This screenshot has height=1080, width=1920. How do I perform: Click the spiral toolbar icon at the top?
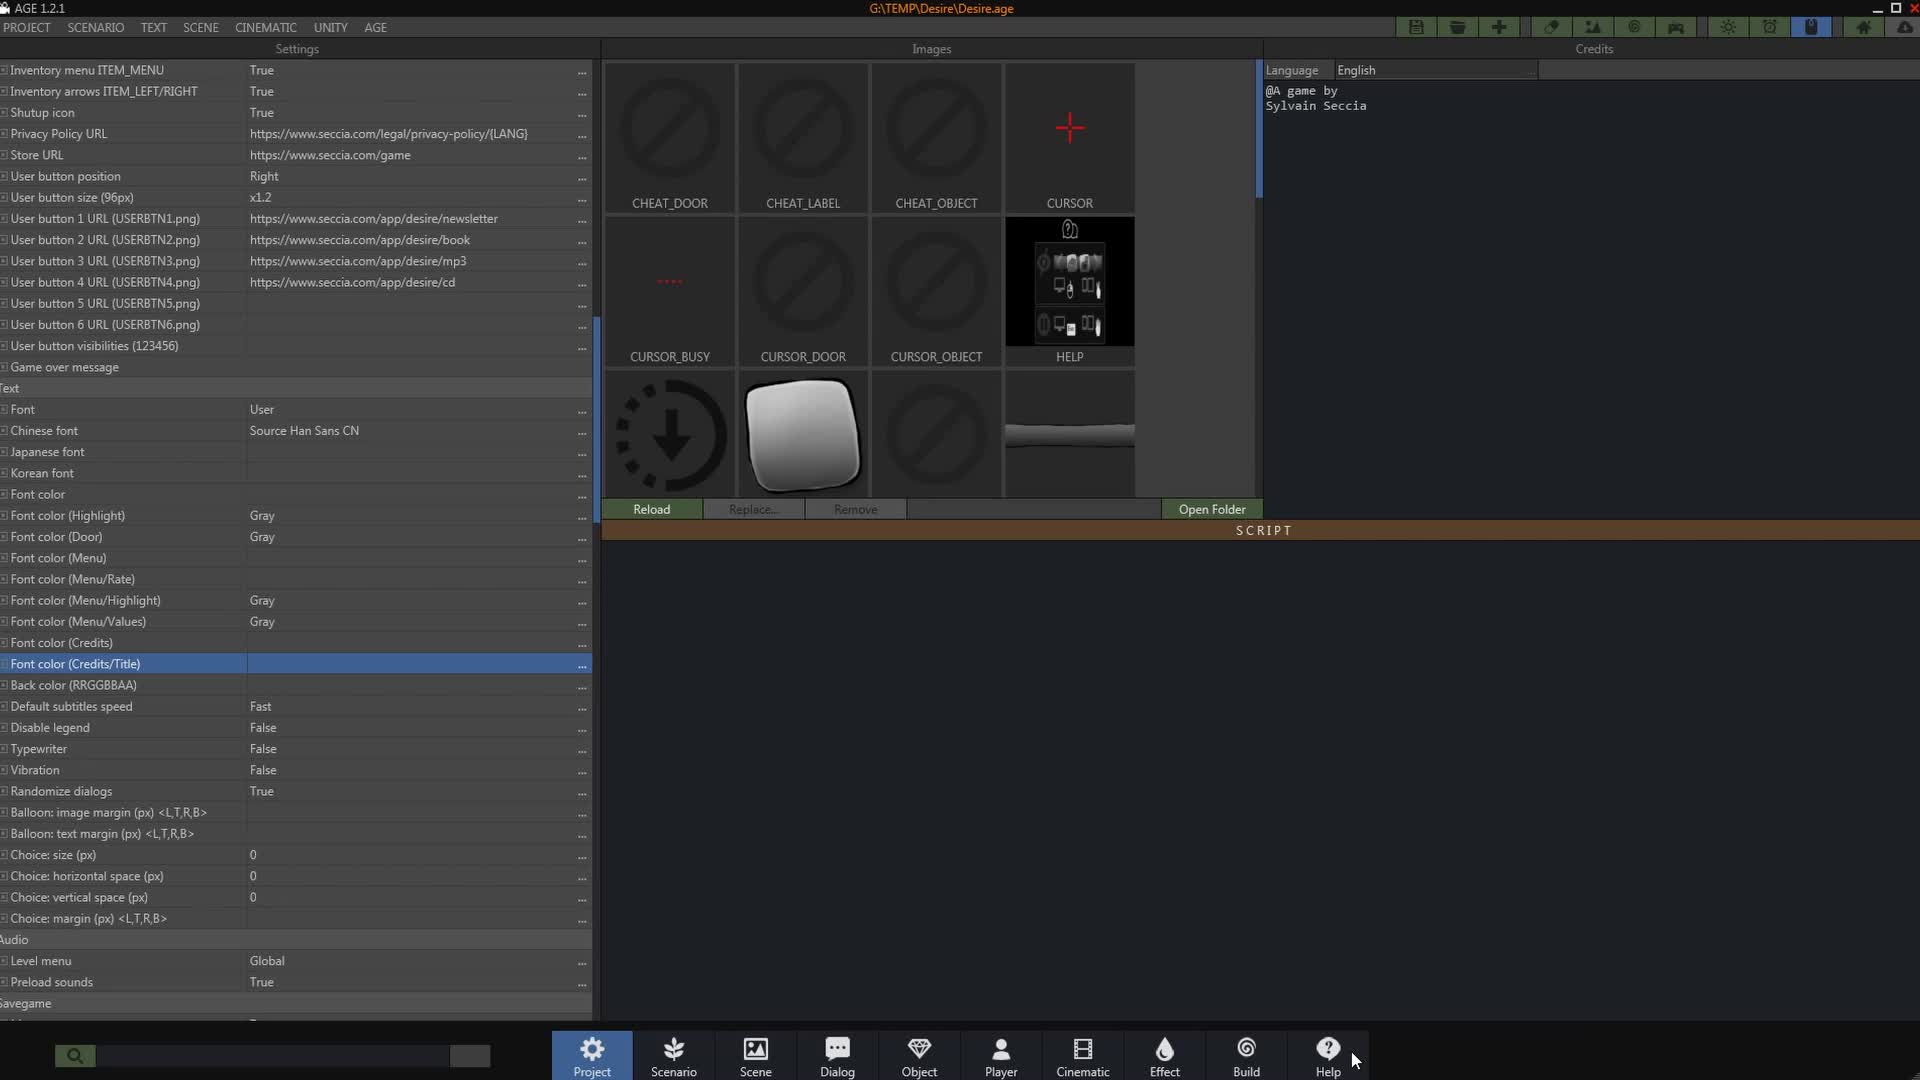point(1634,27)
